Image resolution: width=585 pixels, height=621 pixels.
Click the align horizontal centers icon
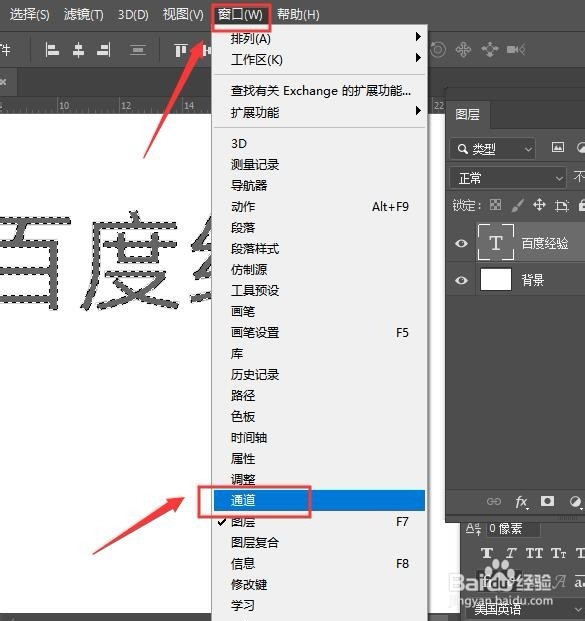(x=78, y=50)
